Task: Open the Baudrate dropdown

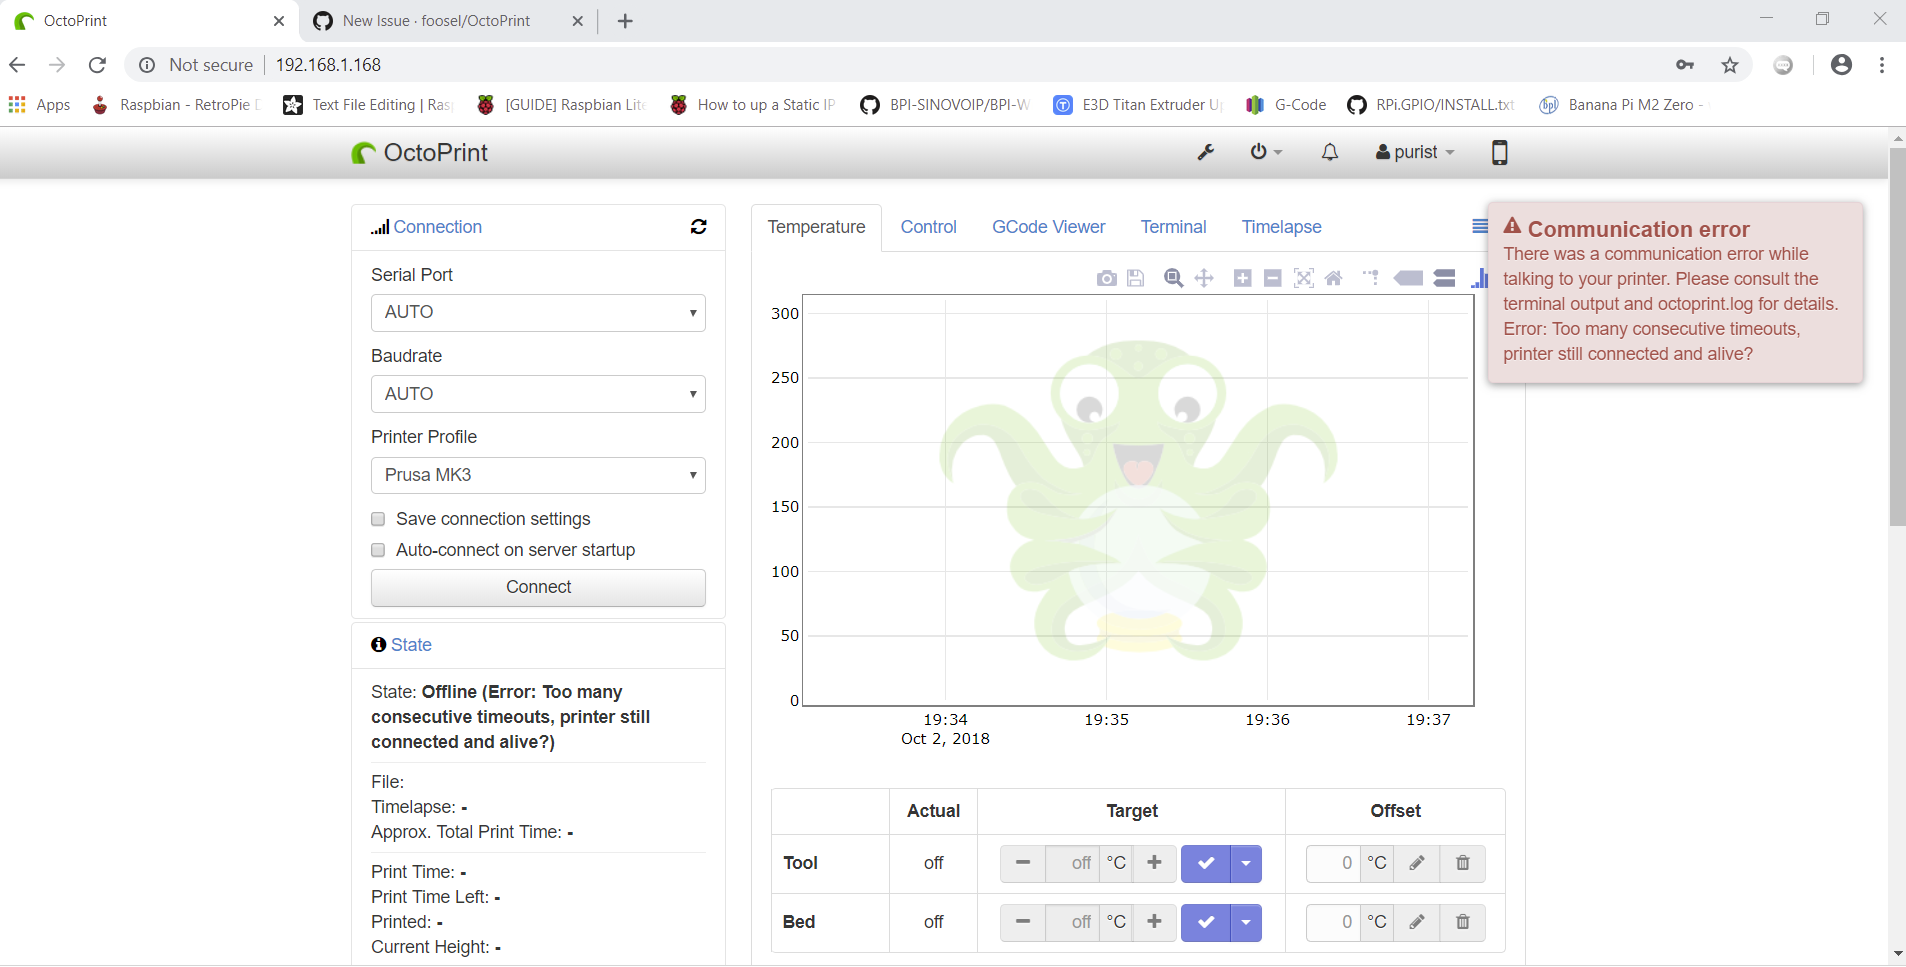Action: tap(538, 394)
